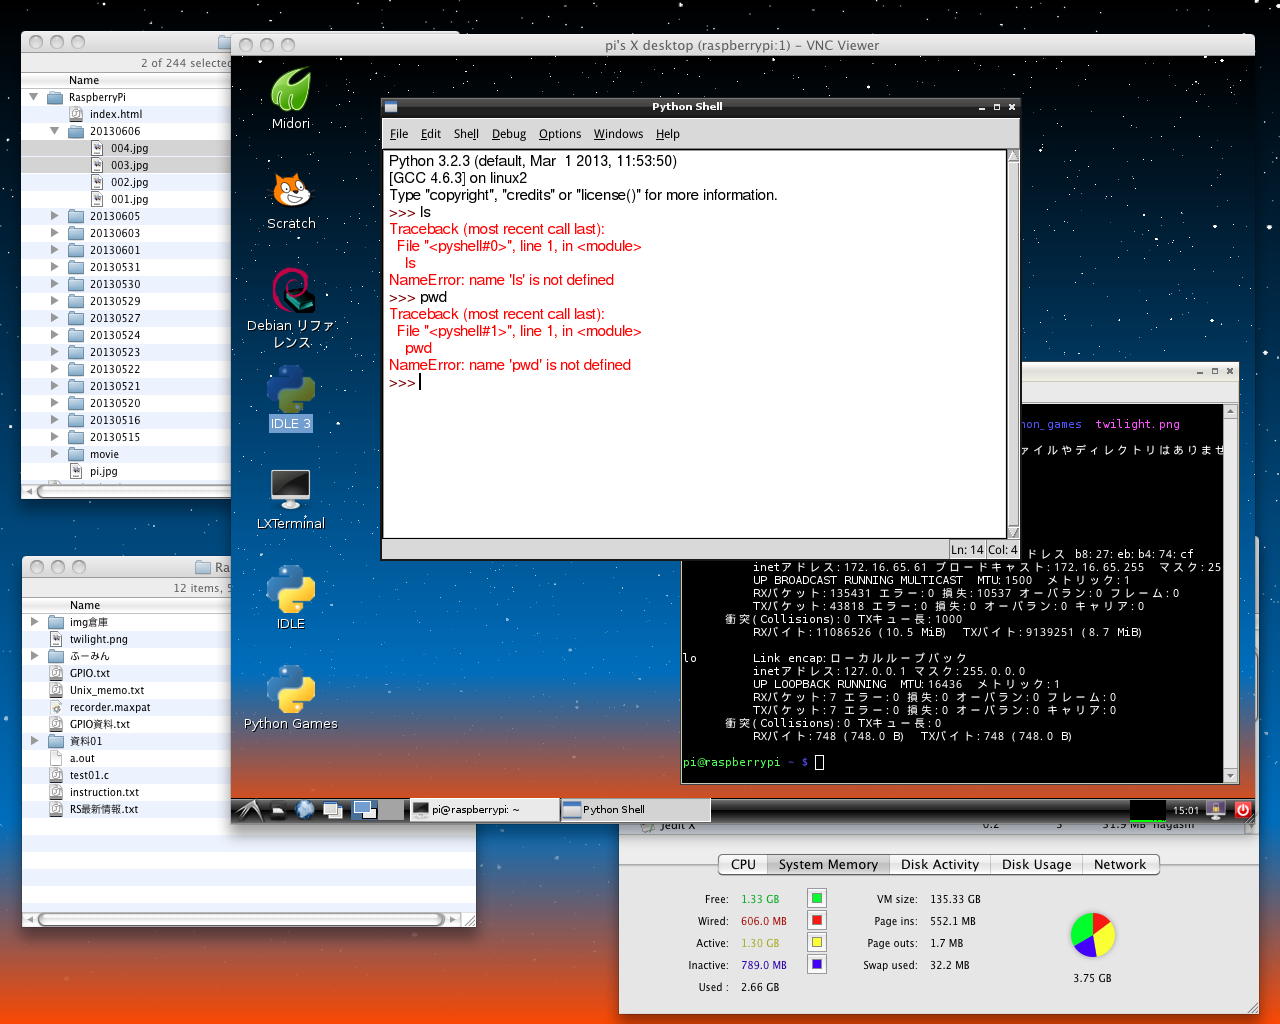Image resolution: width=1280 pixels, height=1024 pixels.
Task: Click the red power button in the LXDE panel
Action: 1243,810
